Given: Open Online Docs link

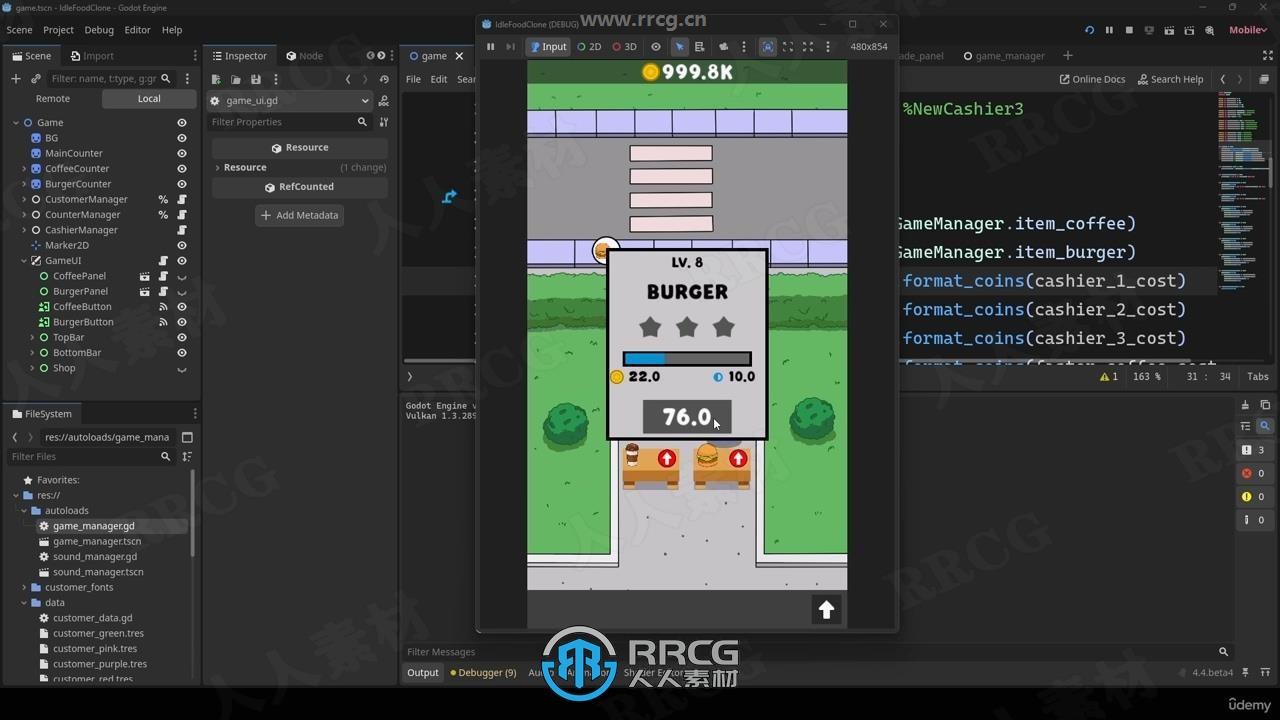Looking at the screenshot, I should pos(1092,79).
